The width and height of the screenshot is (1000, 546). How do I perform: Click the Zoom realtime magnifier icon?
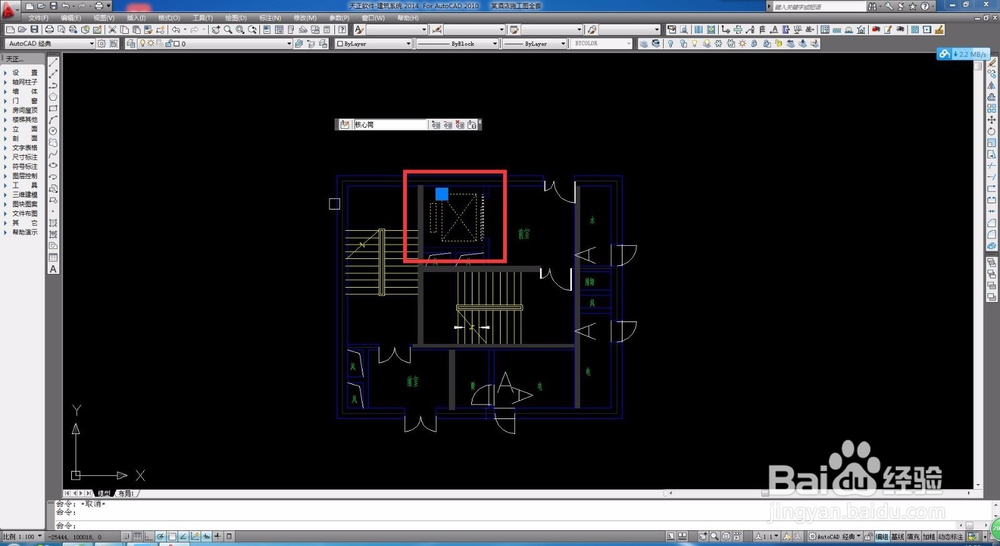coord(228,30)
